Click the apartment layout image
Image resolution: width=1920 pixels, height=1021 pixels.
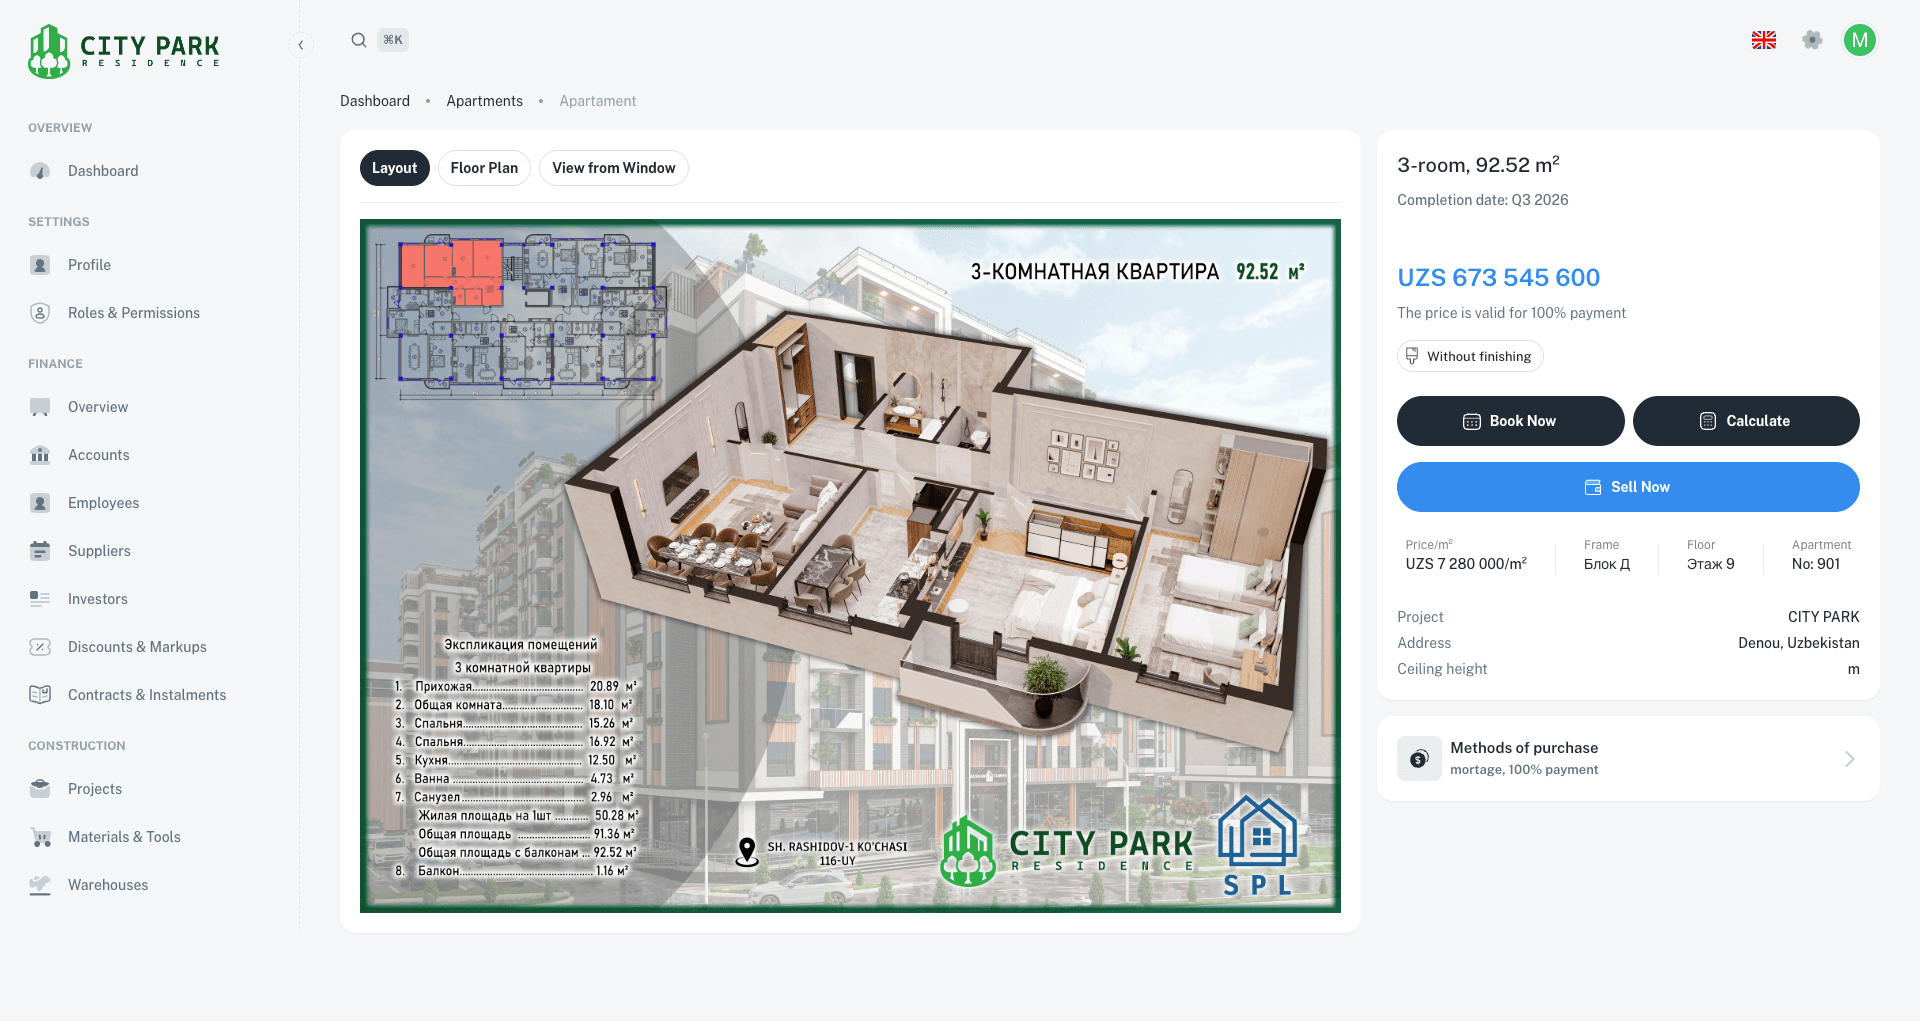pos(850,565)
